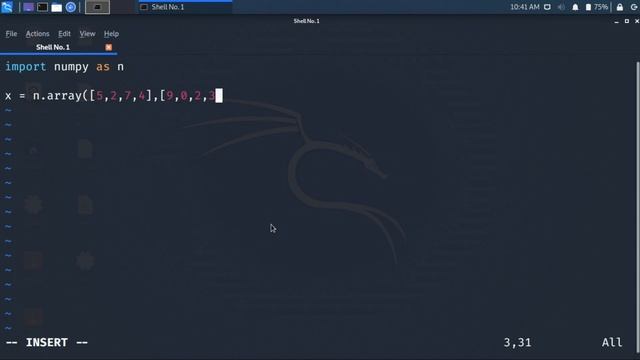Toggle the volume speaker tray icon
The height and width of the screenshot is (360, 640).
point(561,7)
